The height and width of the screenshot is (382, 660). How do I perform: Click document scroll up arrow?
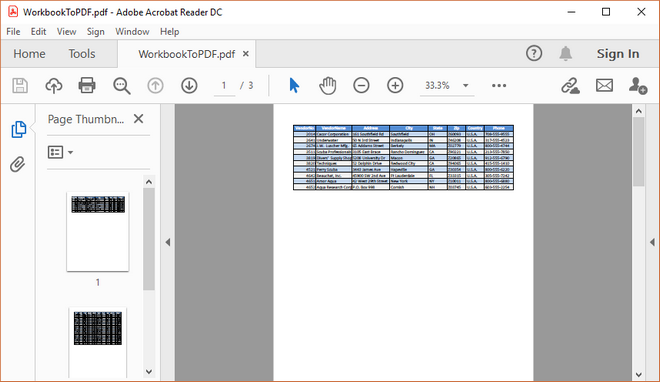[x=639, y=111]
